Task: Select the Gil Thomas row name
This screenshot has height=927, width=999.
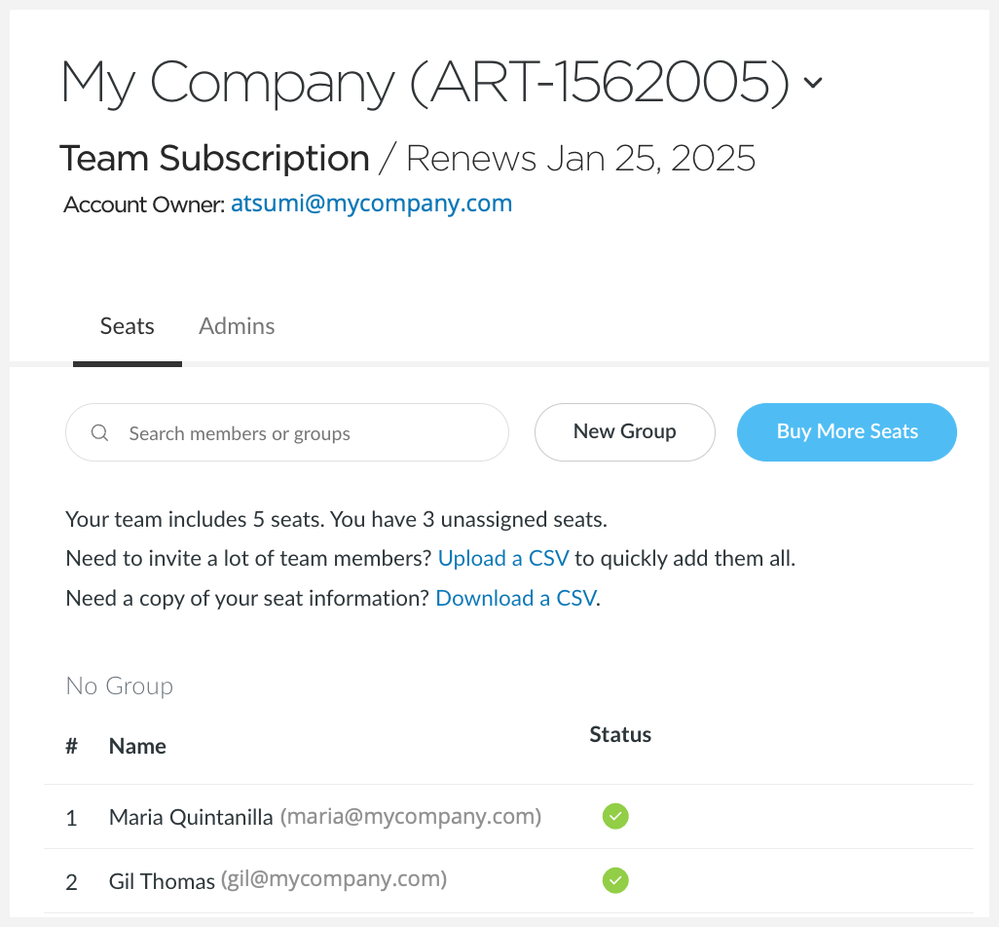Action: click(162, 882)
